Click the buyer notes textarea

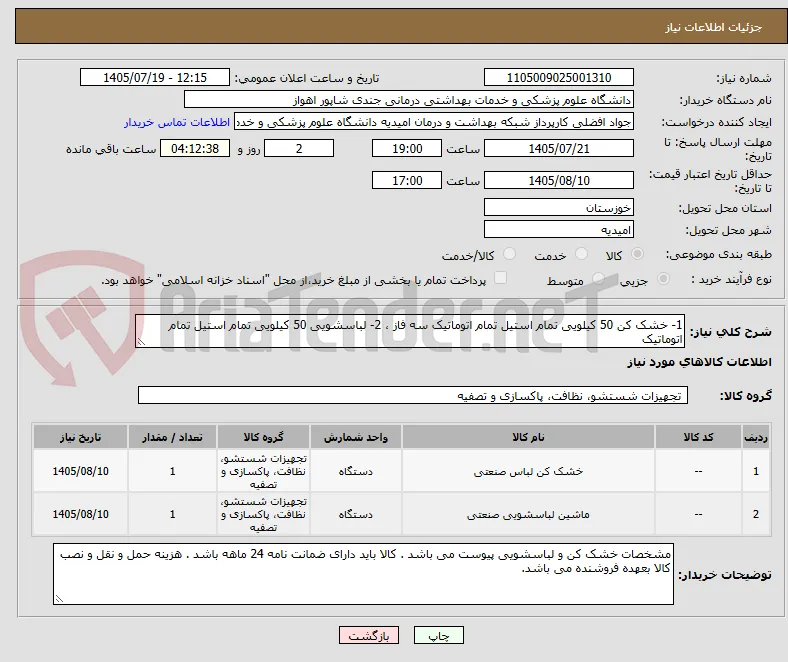pos(363,574)
